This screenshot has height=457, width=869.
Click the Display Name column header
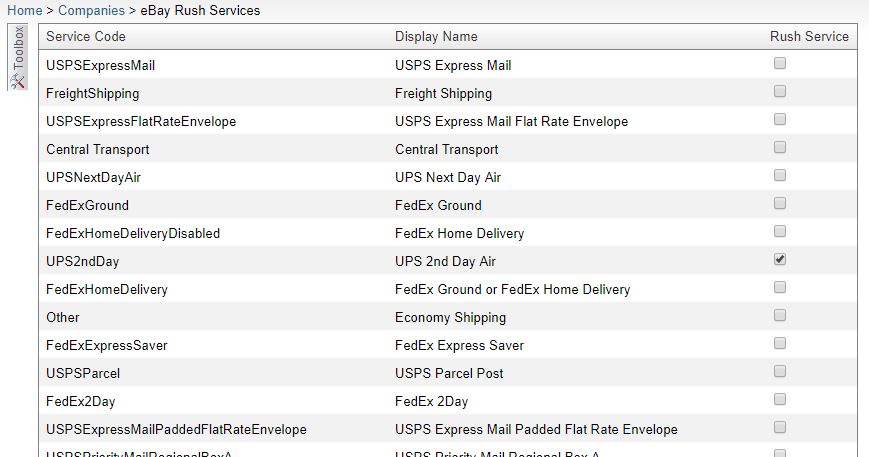436,37
